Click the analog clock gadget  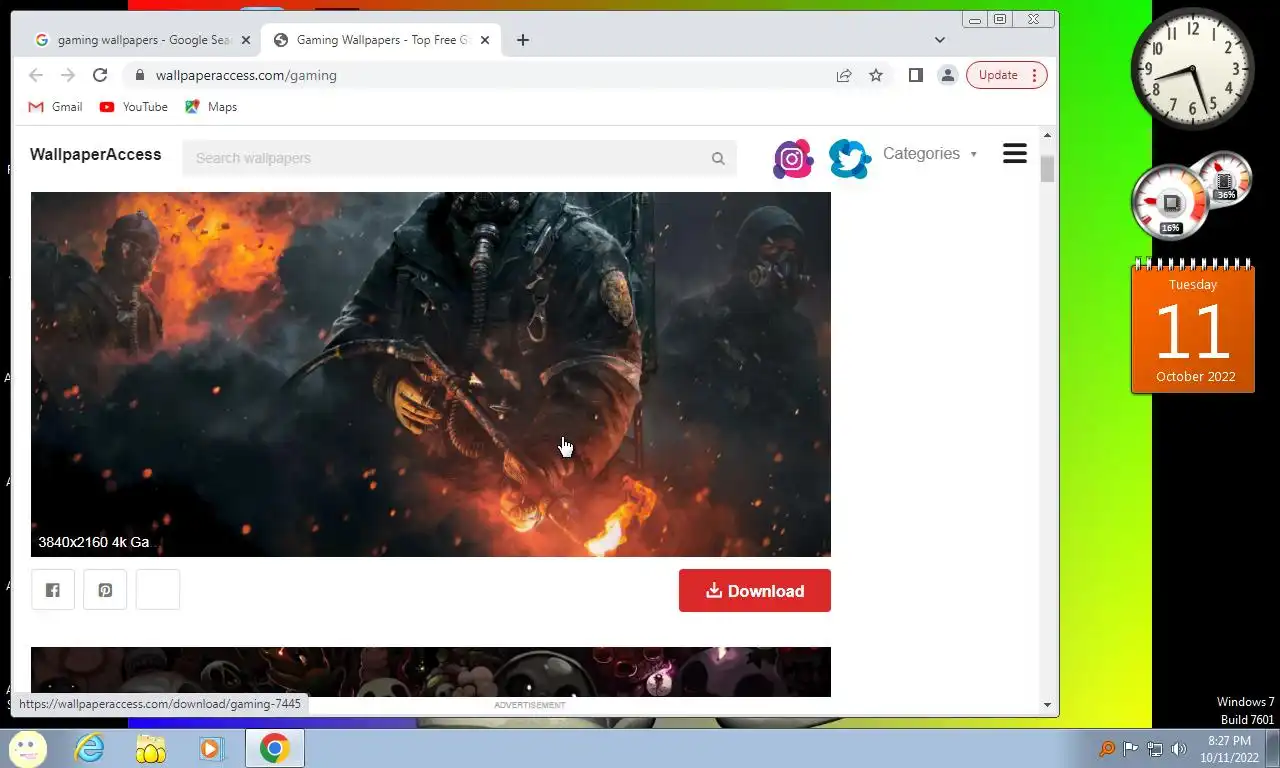click(1193, 68)
